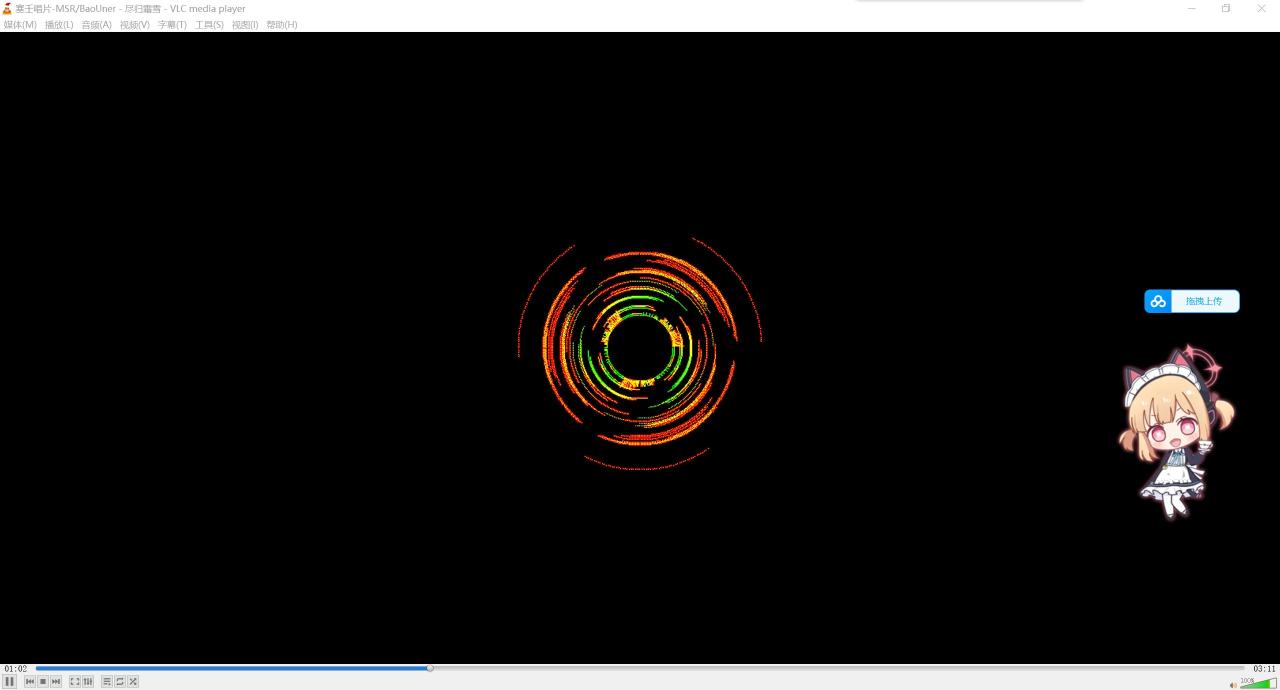This screenshot has height=690, width=1280.
Task: Toggle random shuffle playback
Action: click(133, 681)
